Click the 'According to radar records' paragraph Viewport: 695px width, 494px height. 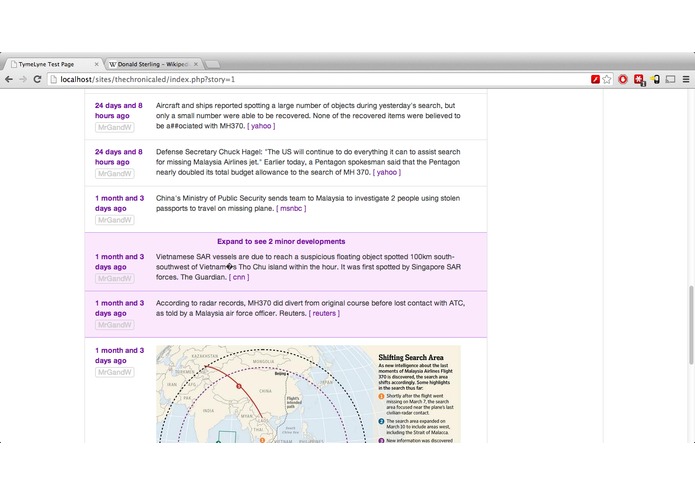(310, 308)
